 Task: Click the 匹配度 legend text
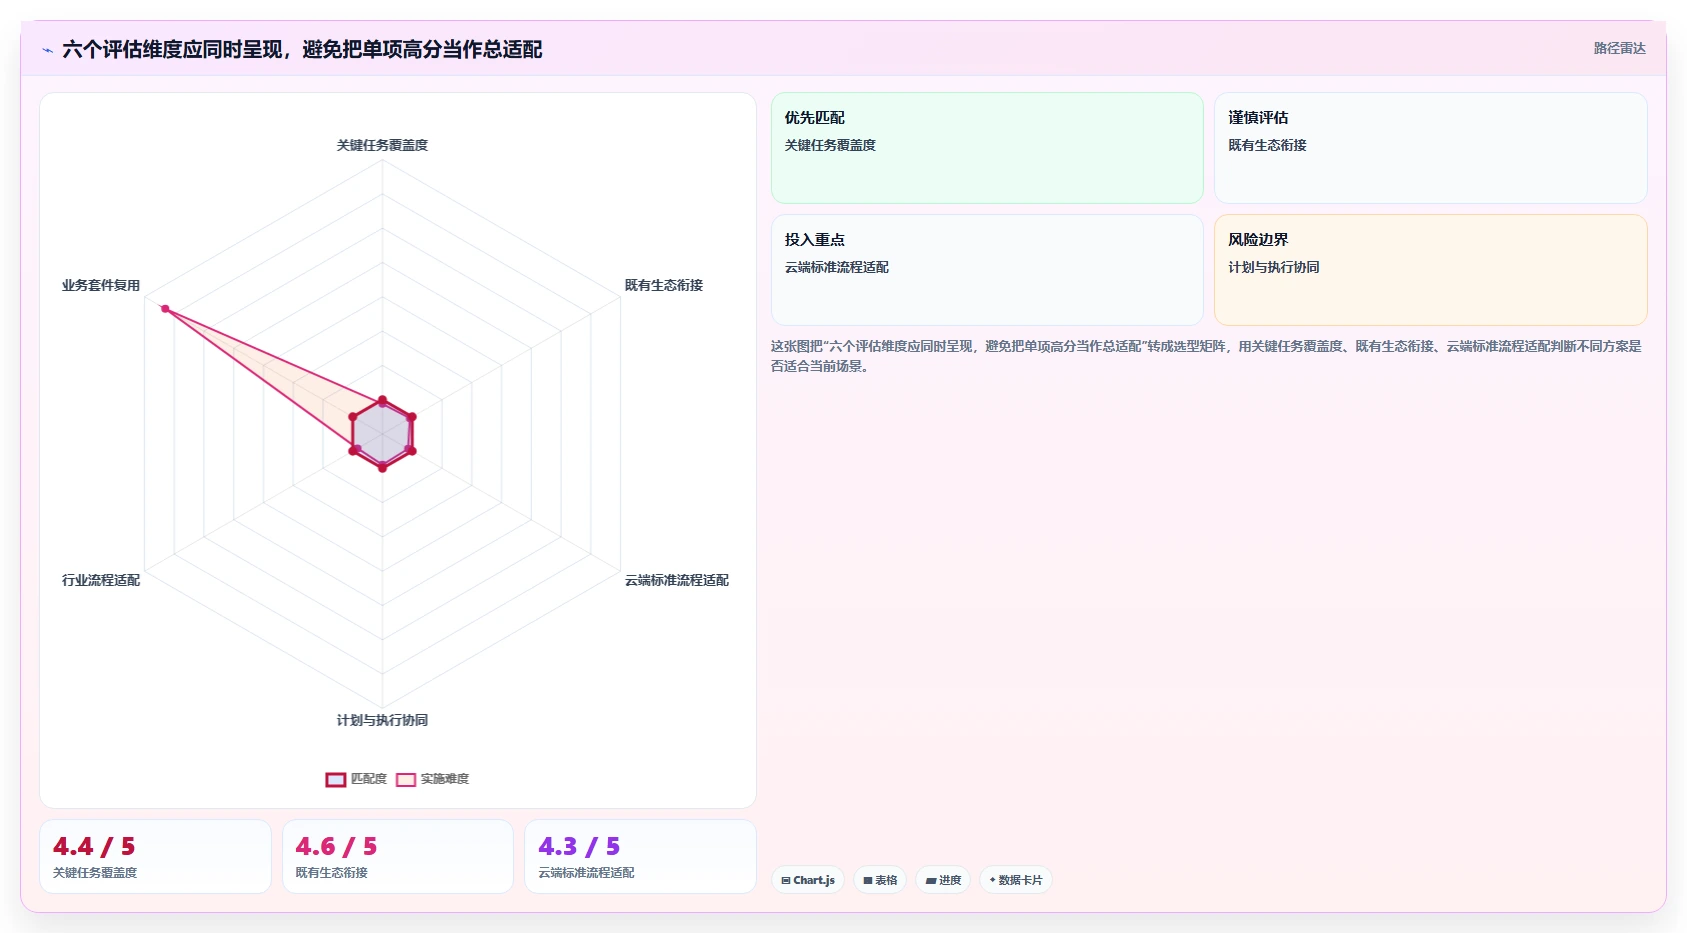[x=369, y=779]
